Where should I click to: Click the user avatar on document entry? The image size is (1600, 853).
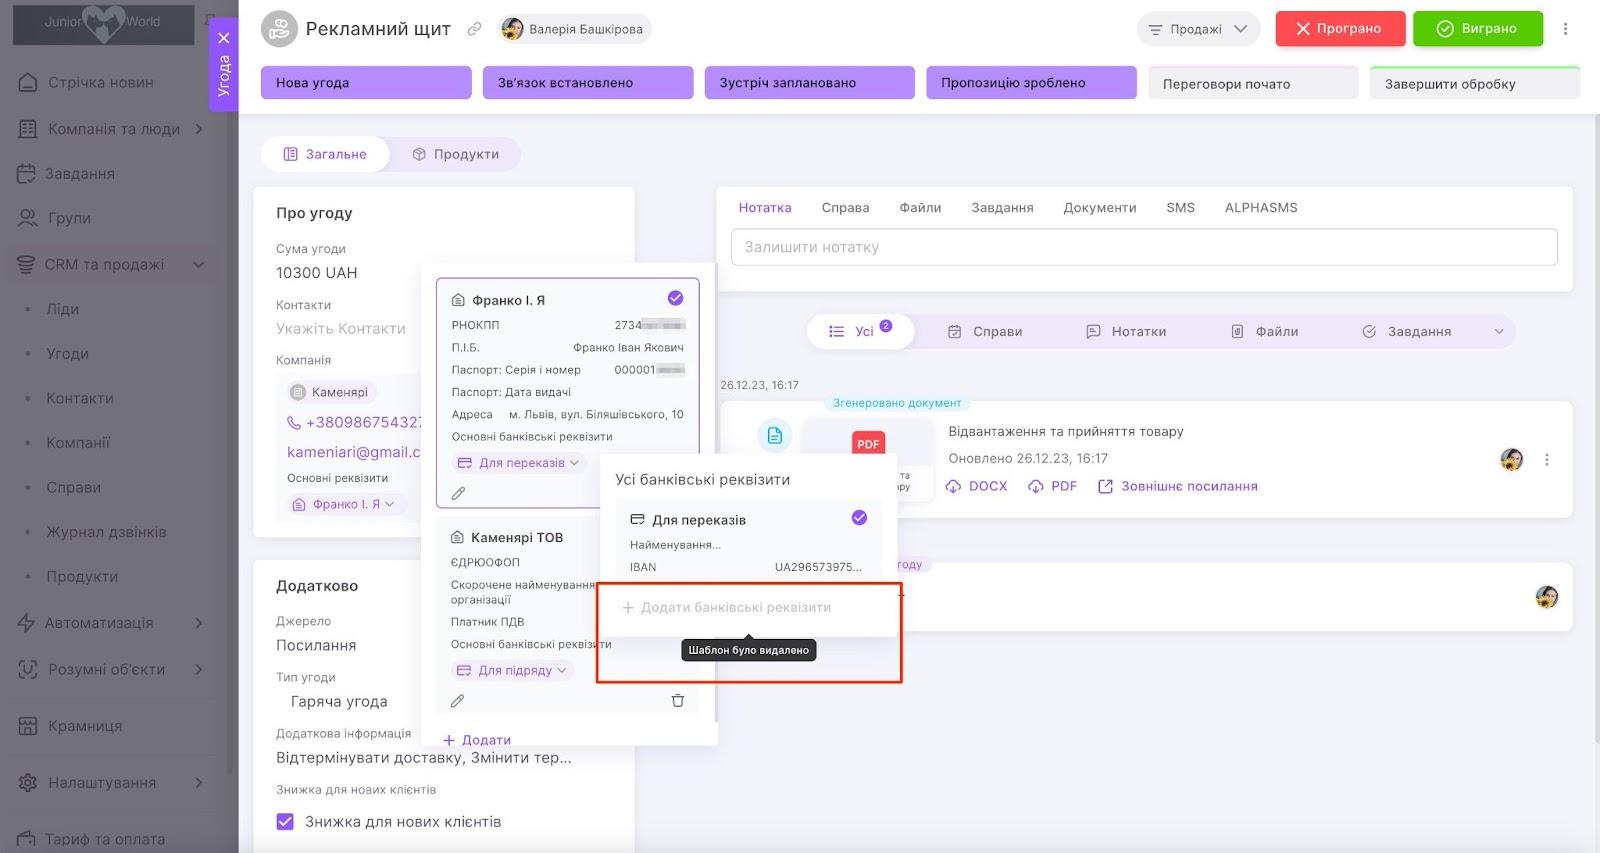tap(1512, 460)
